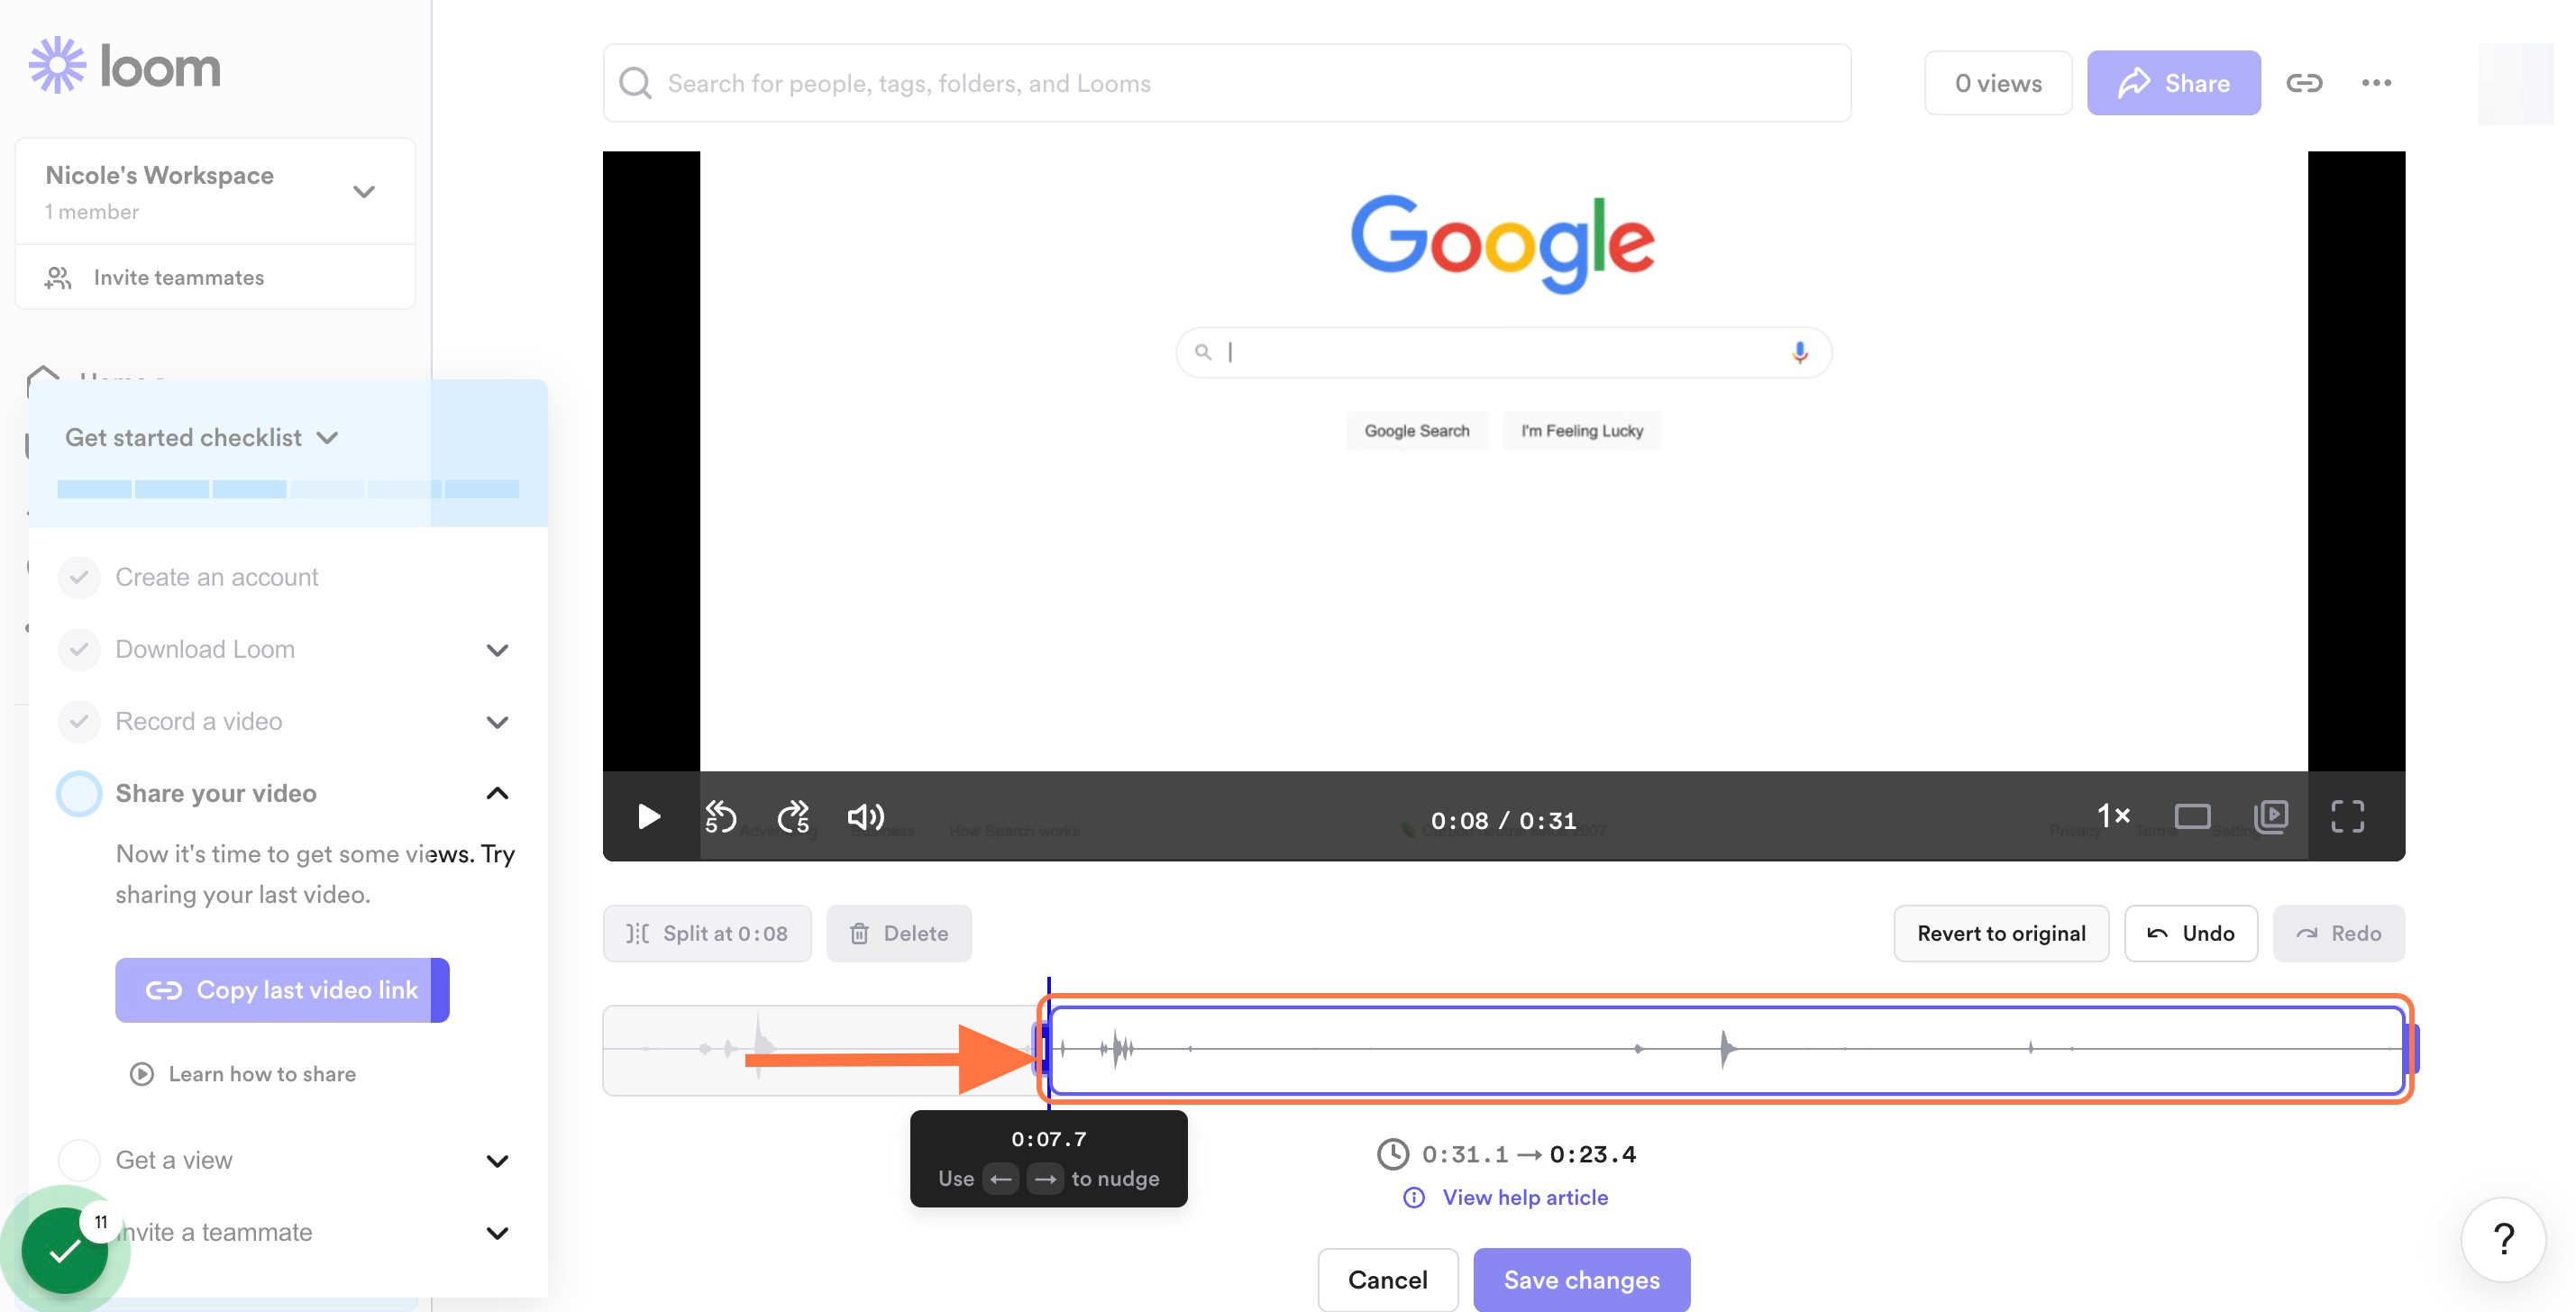Toggle the Share your video circle
2576x1312 pixels.
point(79,793)
